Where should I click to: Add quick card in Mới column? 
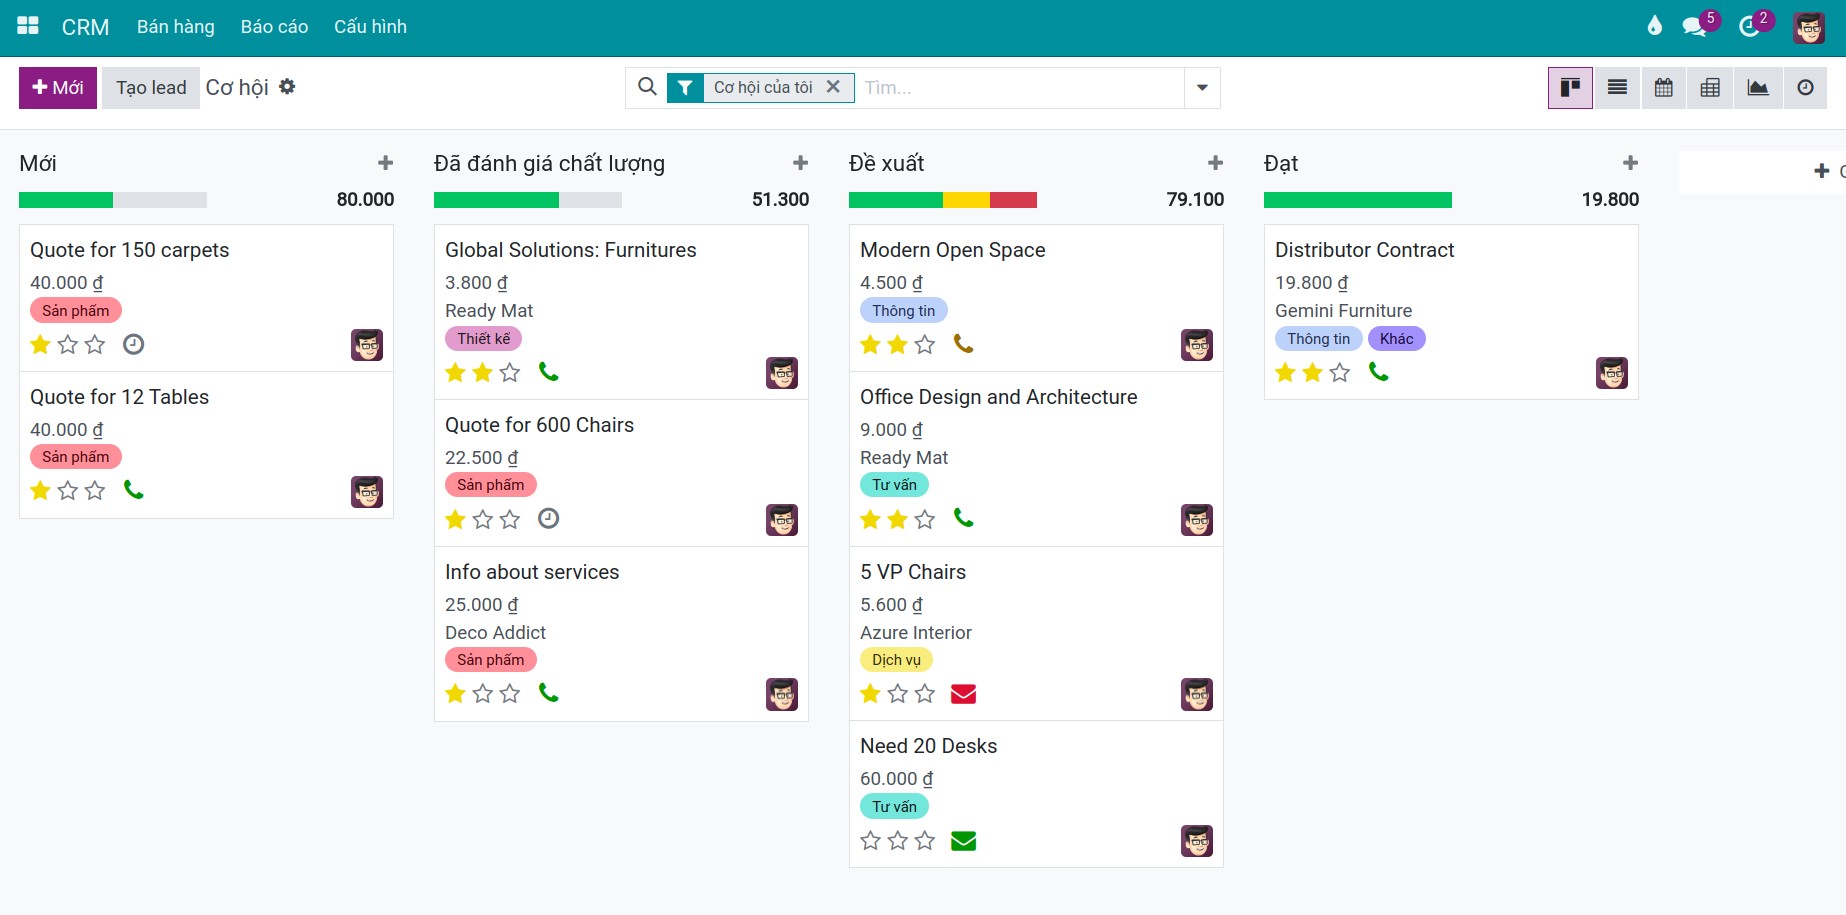pyautogui.click(x=385, y=163)
